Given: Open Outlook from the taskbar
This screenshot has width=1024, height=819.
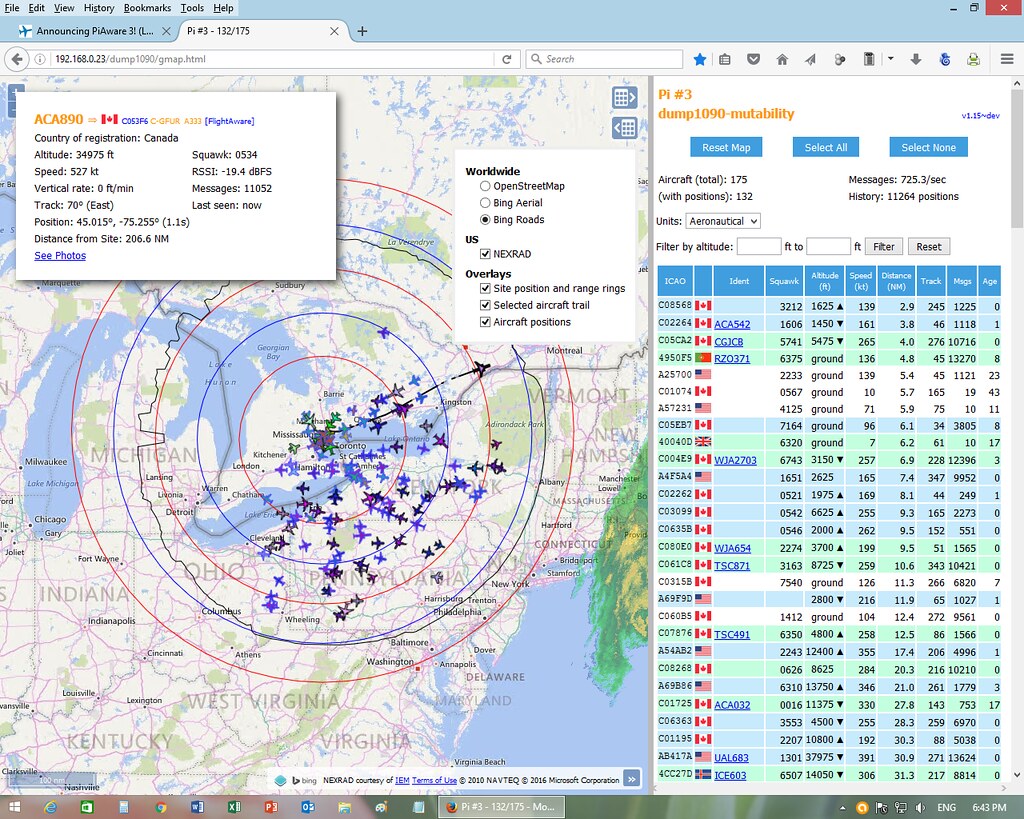Looking at the screenshot, I should (308, 807).
